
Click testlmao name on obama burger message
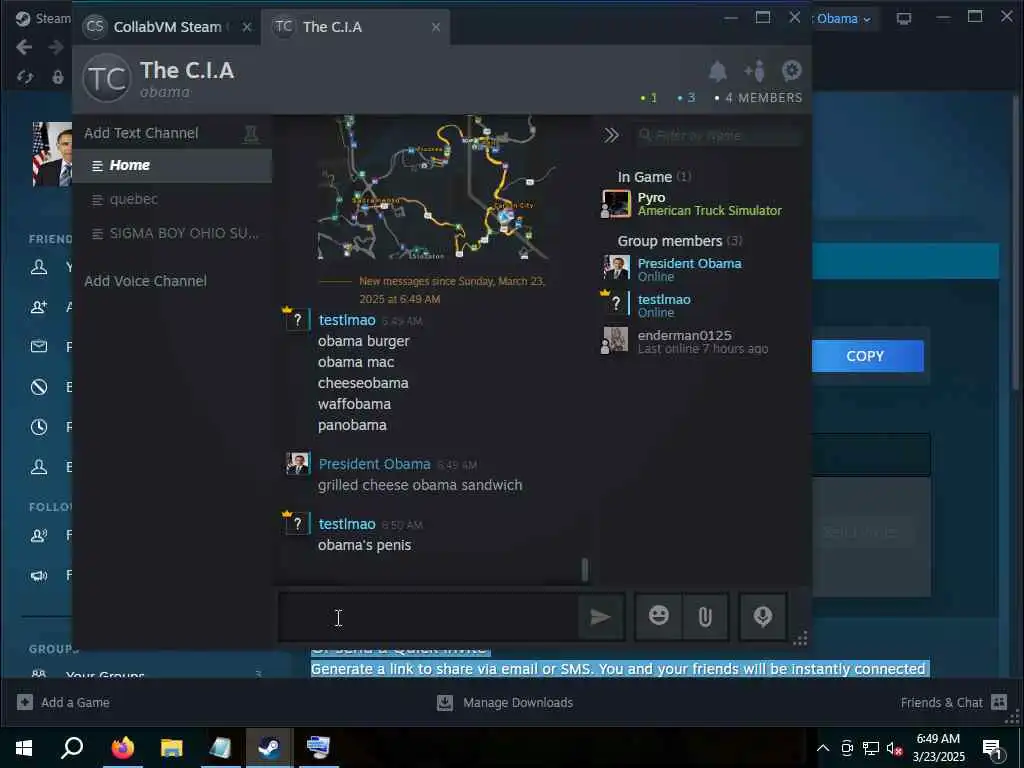coord(347,320)
